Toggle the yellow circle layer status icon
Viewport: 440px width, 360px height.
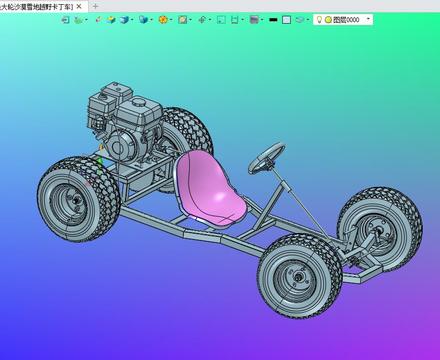328,20
